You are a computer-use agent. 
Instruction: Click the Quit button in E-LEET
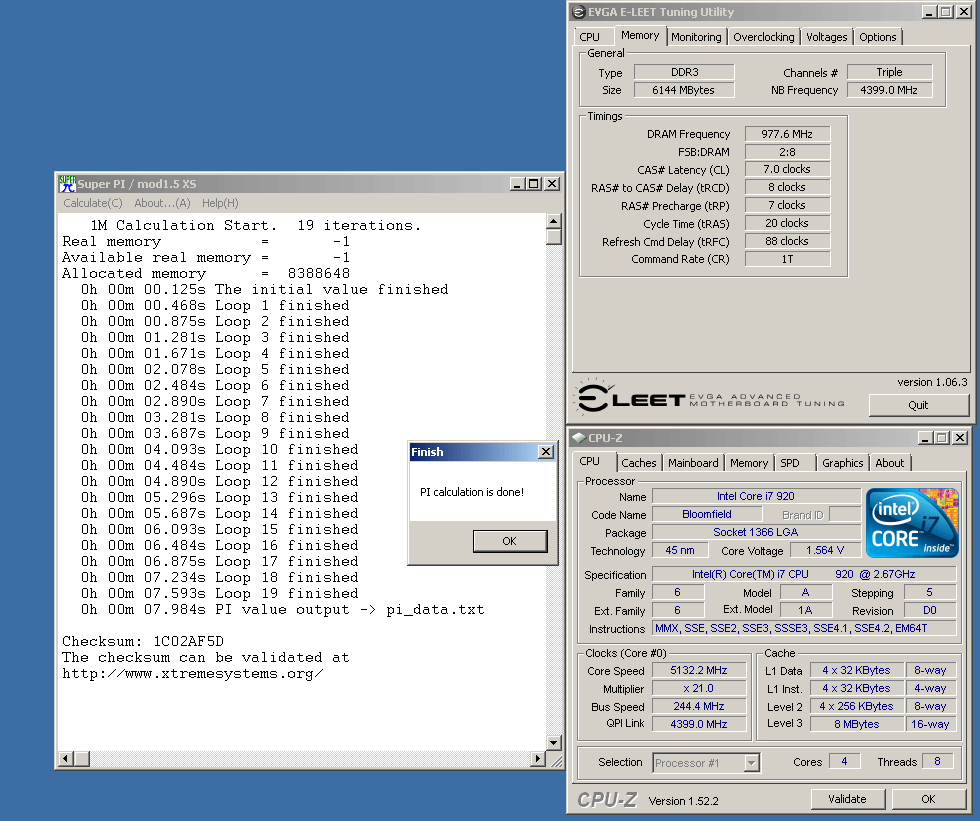pyautogui.click(x=918, y=405)
